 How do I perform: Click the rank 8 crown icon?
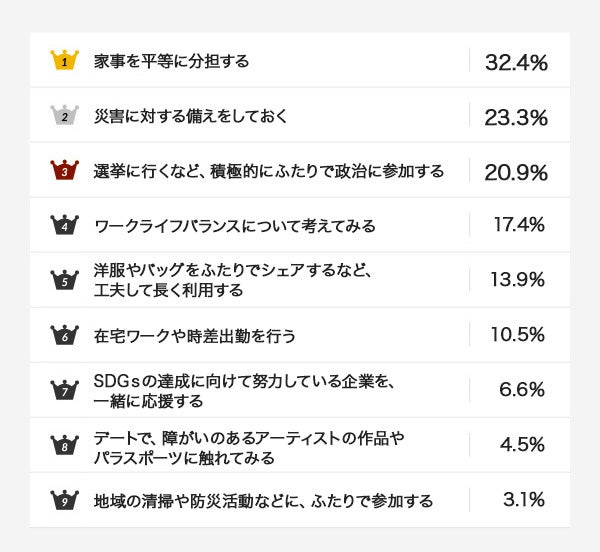tap(64, 445)
